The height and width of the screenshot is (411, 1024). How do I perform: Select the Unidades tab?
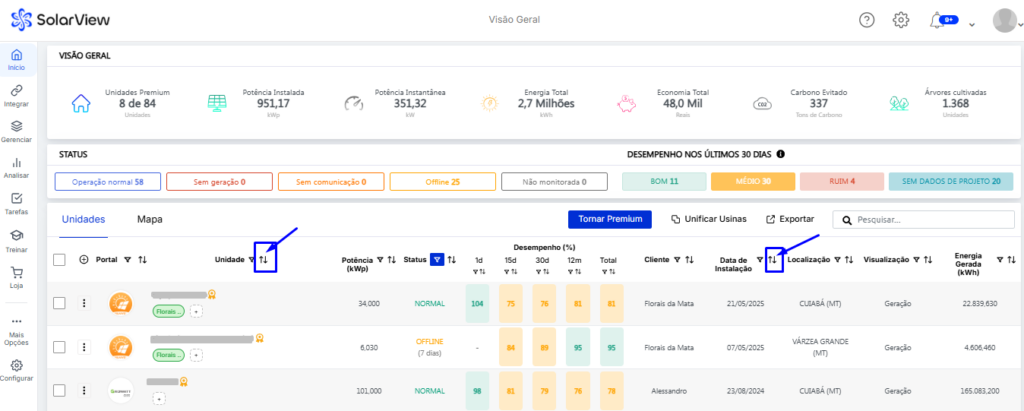[x=84, y=219]
